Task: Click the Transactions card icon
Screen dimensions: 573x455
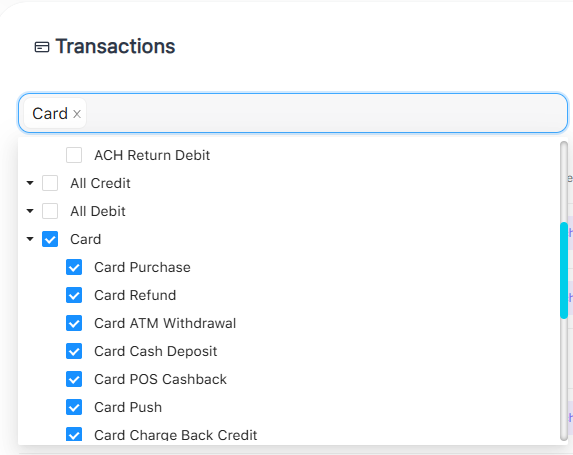Action: [42, 47]
